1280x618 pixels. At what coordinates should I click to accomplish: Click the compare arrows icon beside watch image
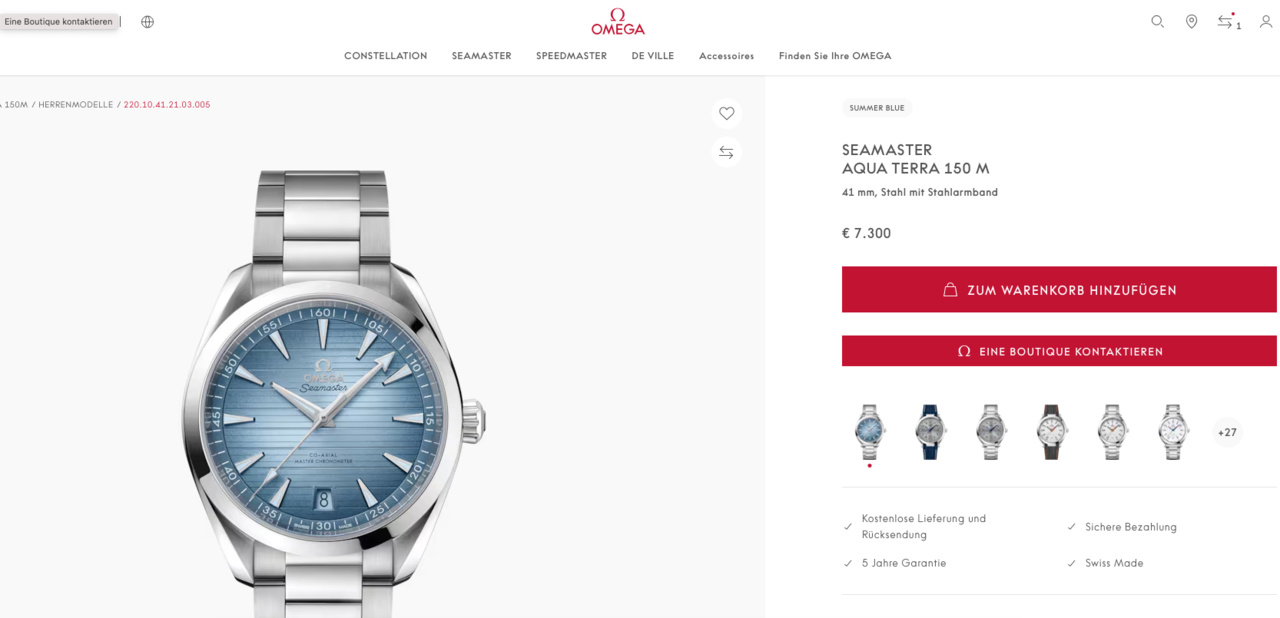point(727,152)
